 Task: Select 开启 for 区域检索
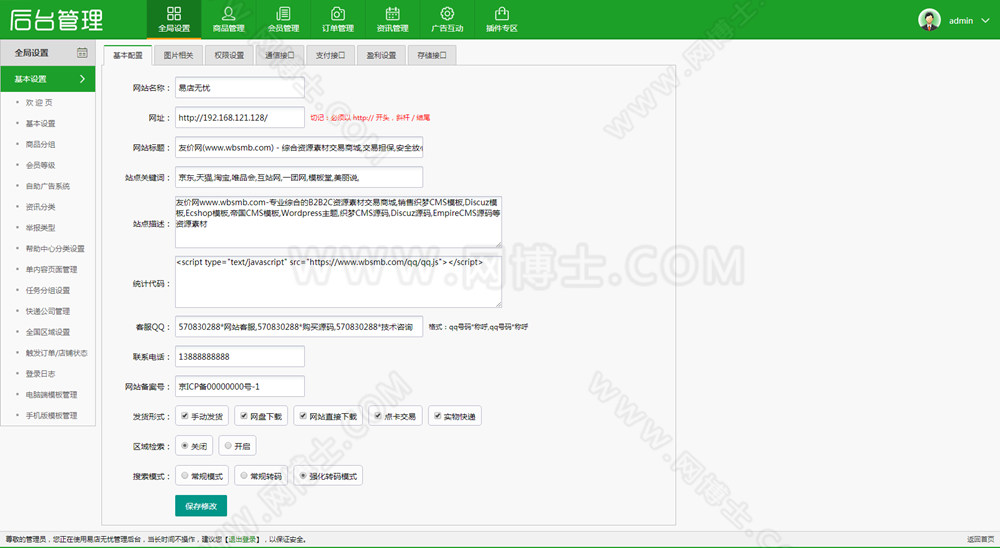pos(228,446)
